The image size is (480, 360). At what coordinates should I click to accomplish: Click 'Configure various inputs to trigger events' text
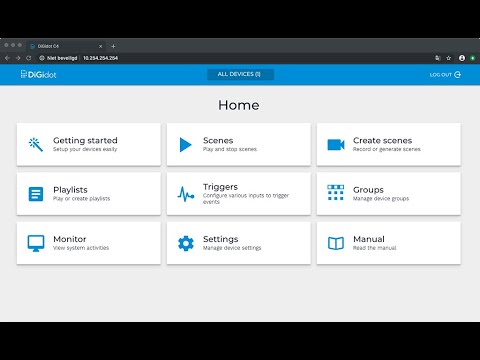(246, 198)
